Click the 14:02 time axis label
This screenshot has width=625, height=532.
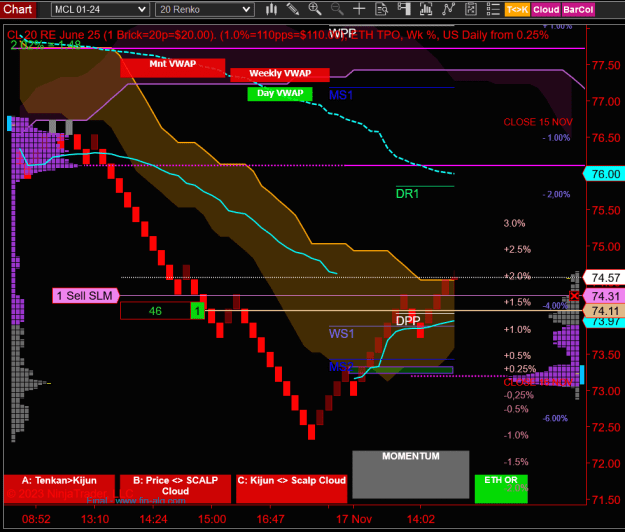421,519
